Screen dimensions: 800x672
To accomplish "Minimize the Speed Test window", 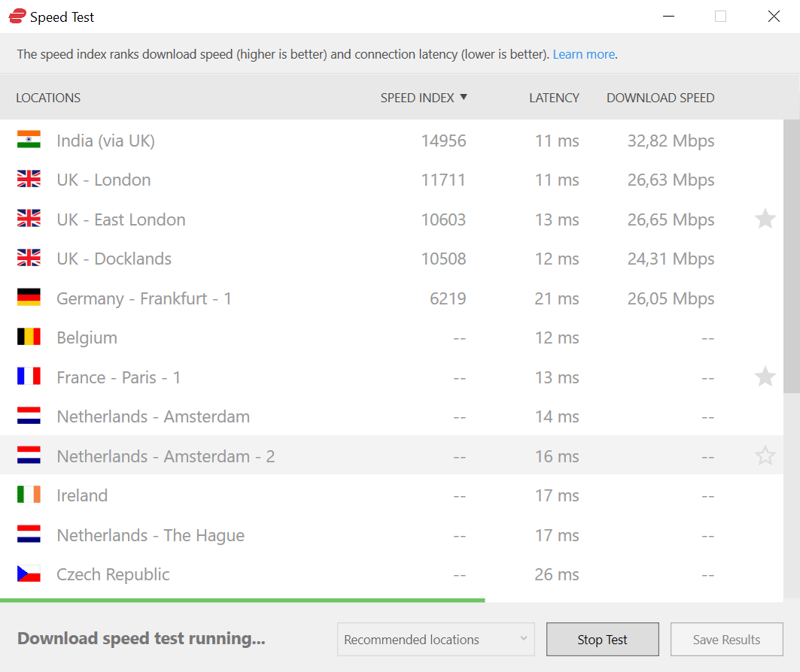I will pyautogui.click(x=668, y=16).
